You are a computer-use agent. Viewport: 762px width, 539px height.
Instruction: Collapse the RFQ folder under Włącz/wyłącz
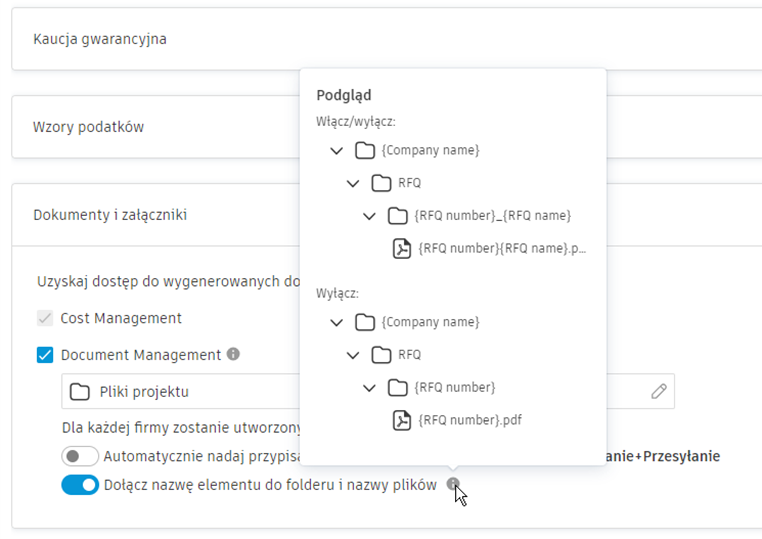[353, 184]
